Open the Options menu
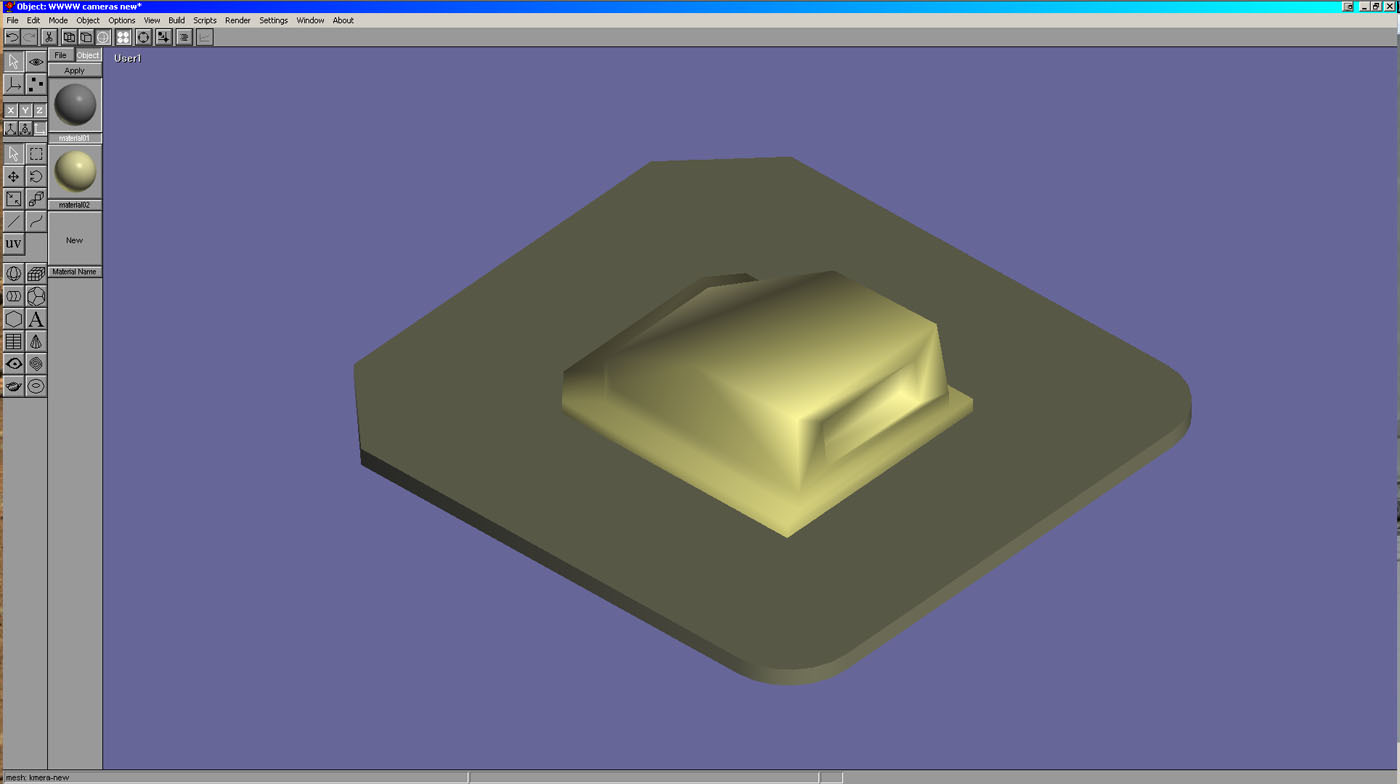The width and height of the screenshot is (1400, 784). (x=122, y=20)
